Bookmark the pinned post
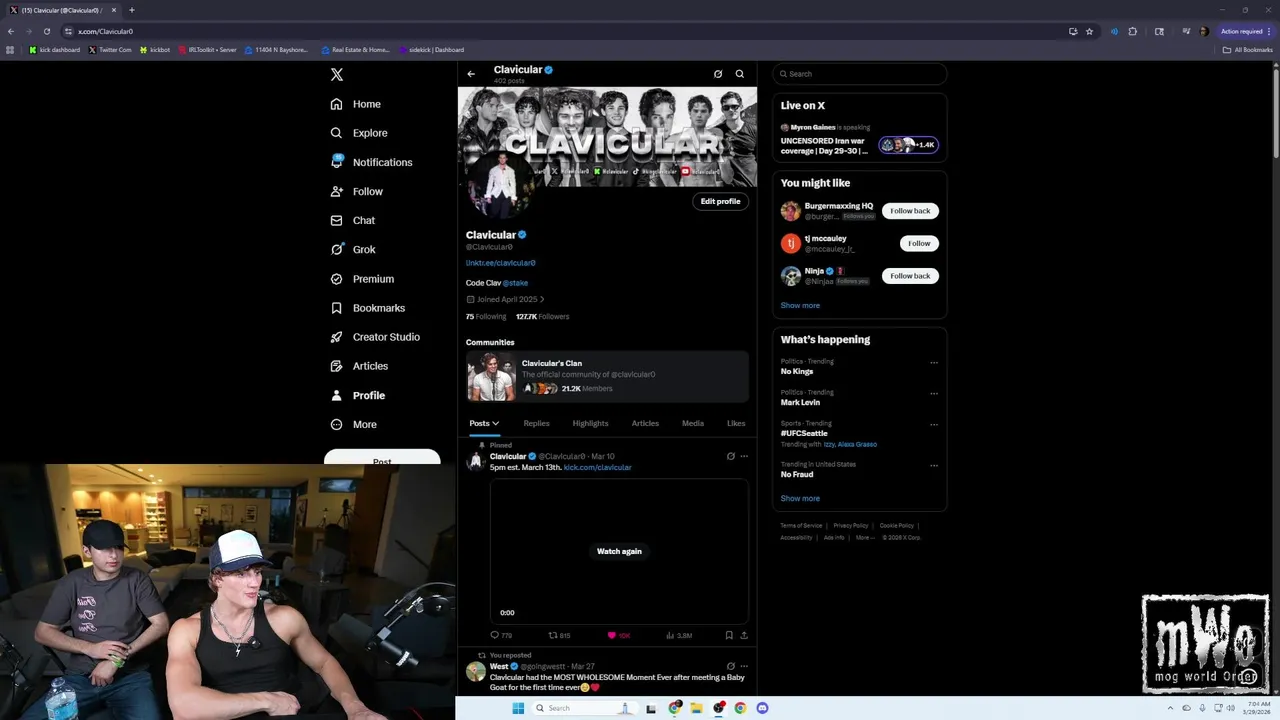Image resolution: width=1280 pixels, height=720 pixels. click(x=729, y=635)
